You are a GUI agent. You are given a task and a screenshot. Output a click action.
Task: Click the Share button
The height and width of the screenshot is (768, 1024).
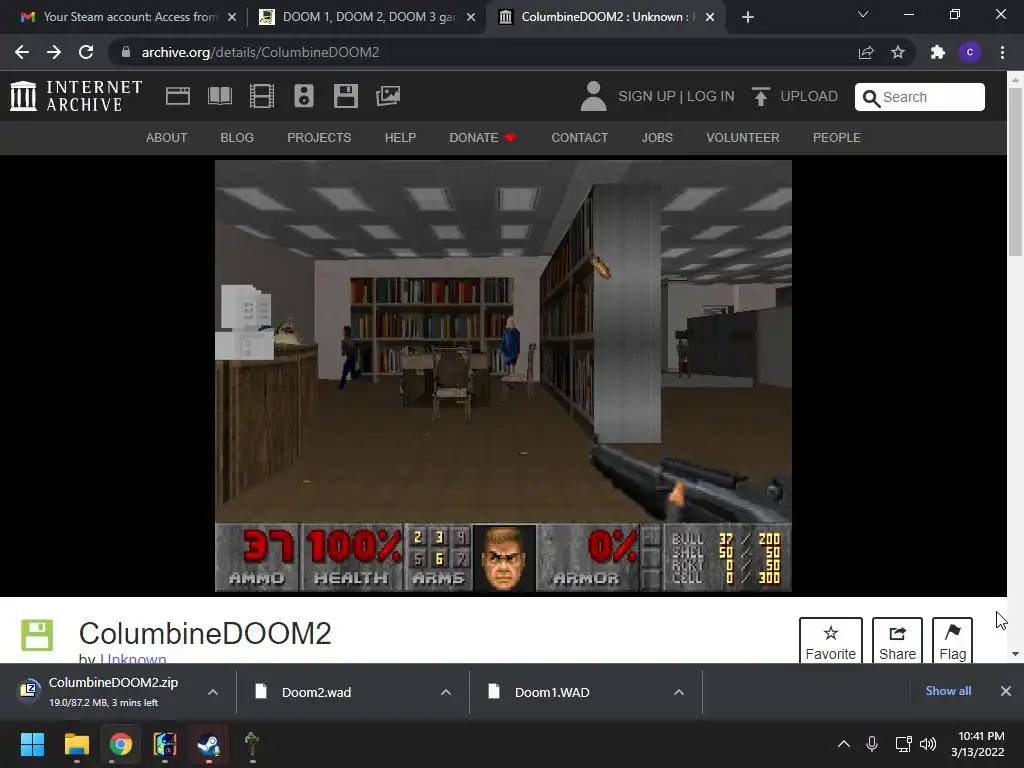897,641
